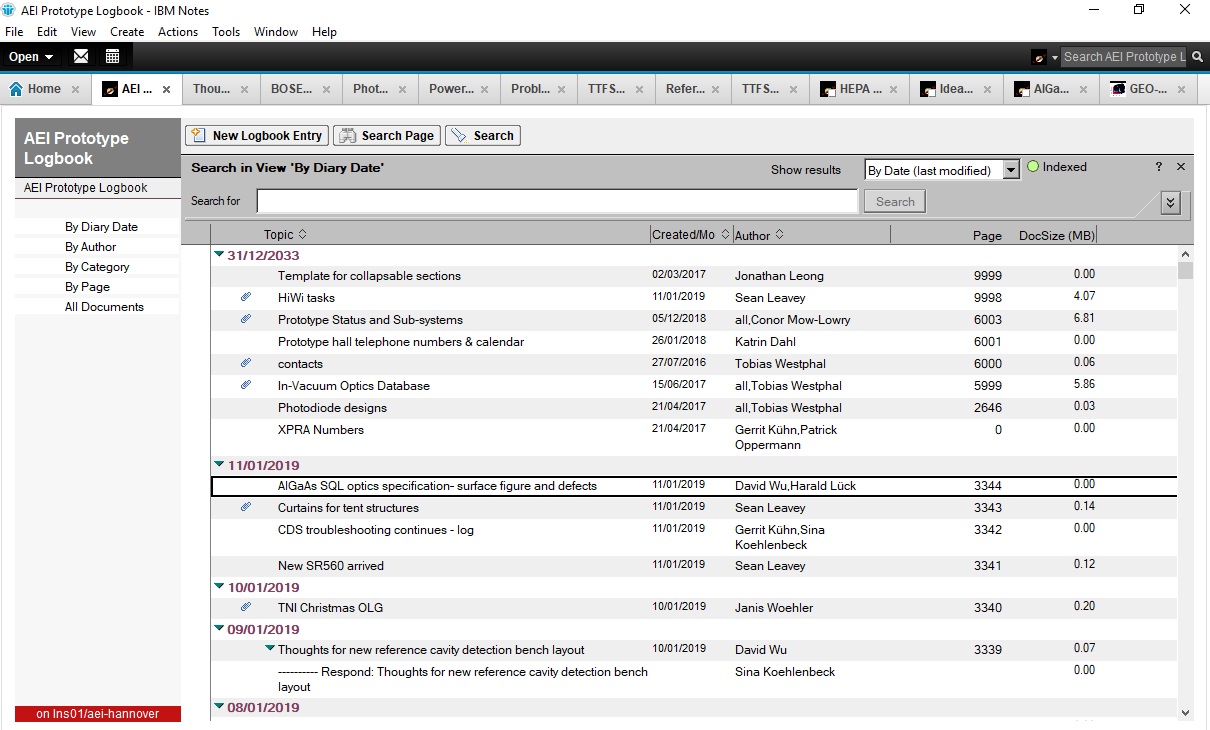Toggle sort order on the Author column
The image size is (1210, 730).
point(778,234)
